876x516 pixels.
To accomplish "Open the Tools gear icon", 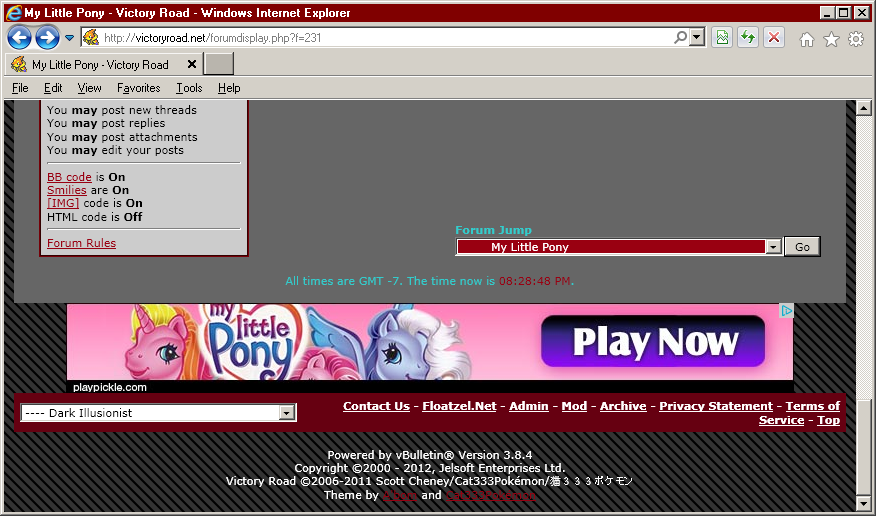I will [x=856, y=39].
